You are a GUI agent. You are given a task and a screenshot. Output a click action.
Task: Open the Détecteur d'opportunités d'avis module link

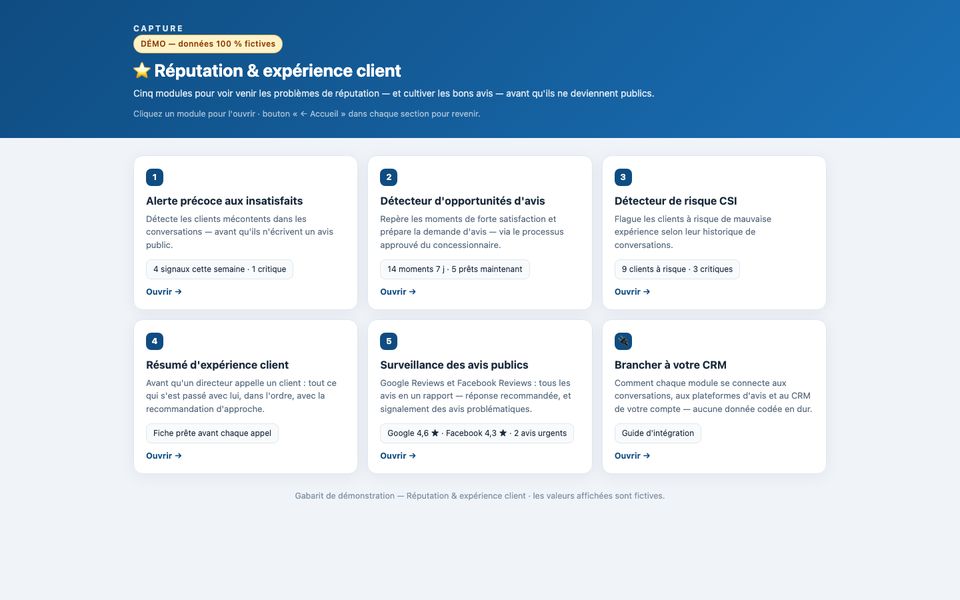[398, 292]
